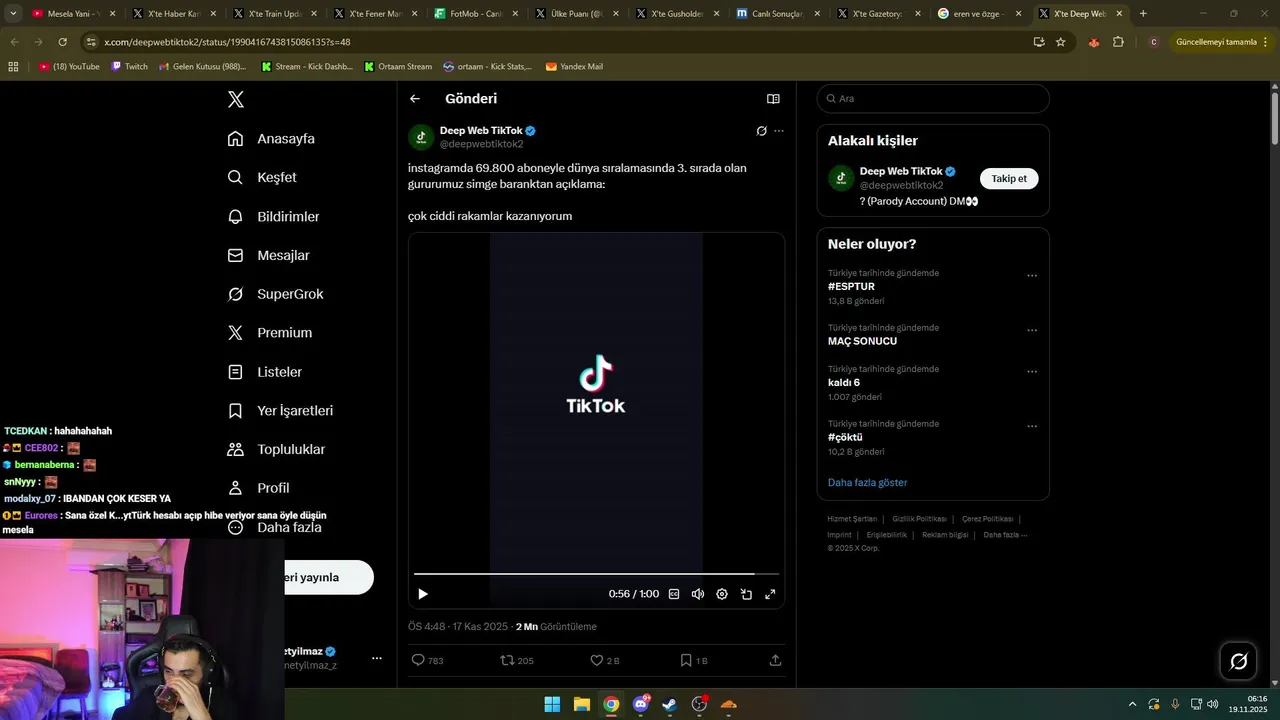
Task: Open Deep Web TikTok profile name in post
Action: click(481, 131)
